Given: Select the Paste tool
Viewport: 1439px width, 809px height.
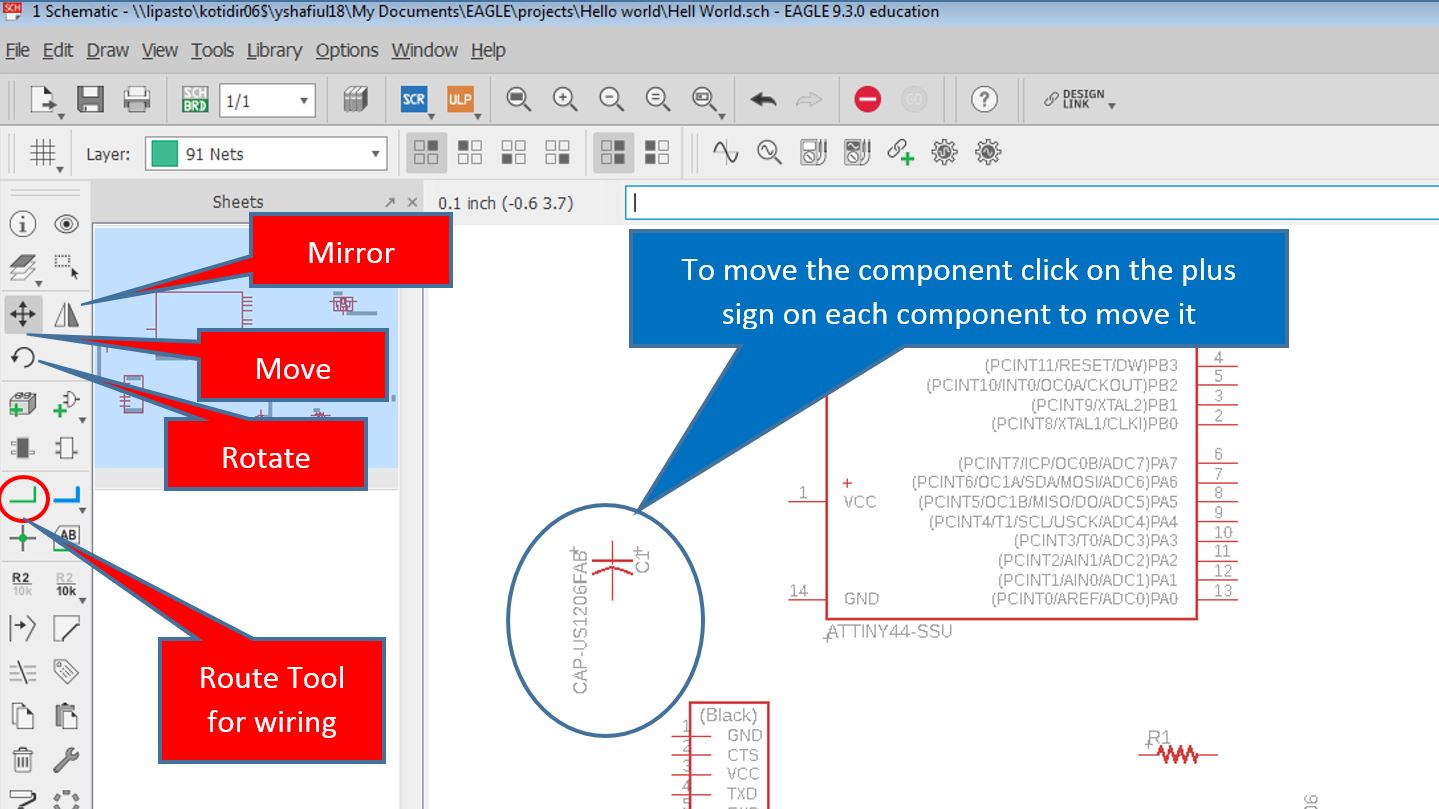Looking at the screenshot, I should [x=66, y=716].
